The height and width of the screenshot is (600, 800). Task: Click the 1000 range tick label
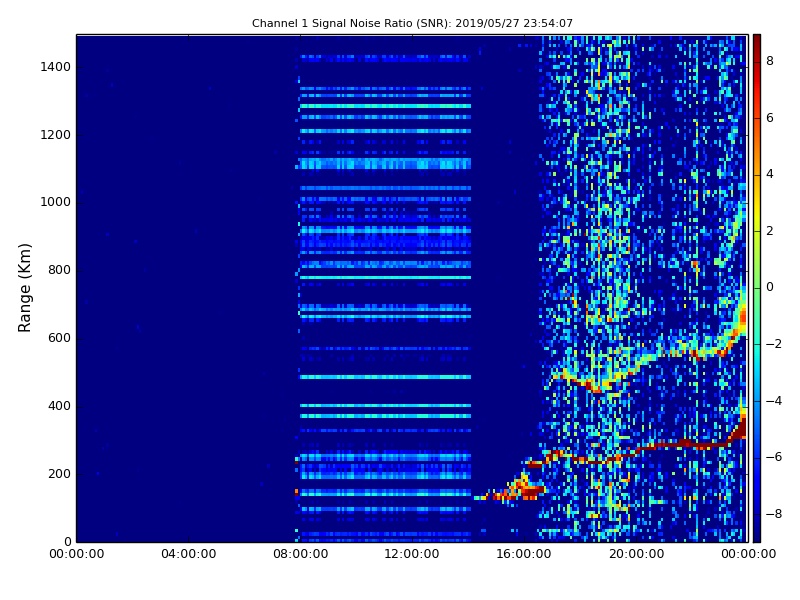tap(56, 202)
